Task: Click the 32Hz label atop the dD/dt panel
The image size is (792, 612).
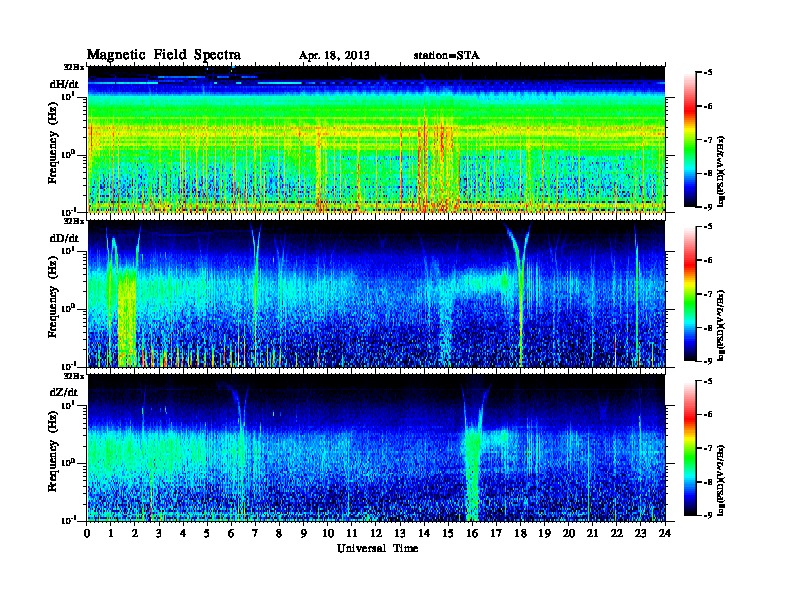Action: click(74, 221)
